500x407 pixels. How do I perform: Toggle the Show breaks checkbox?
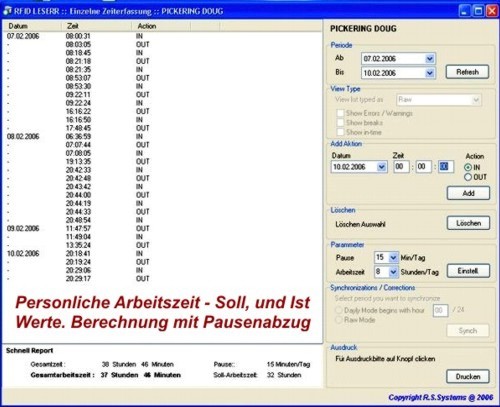click(340, 123)
